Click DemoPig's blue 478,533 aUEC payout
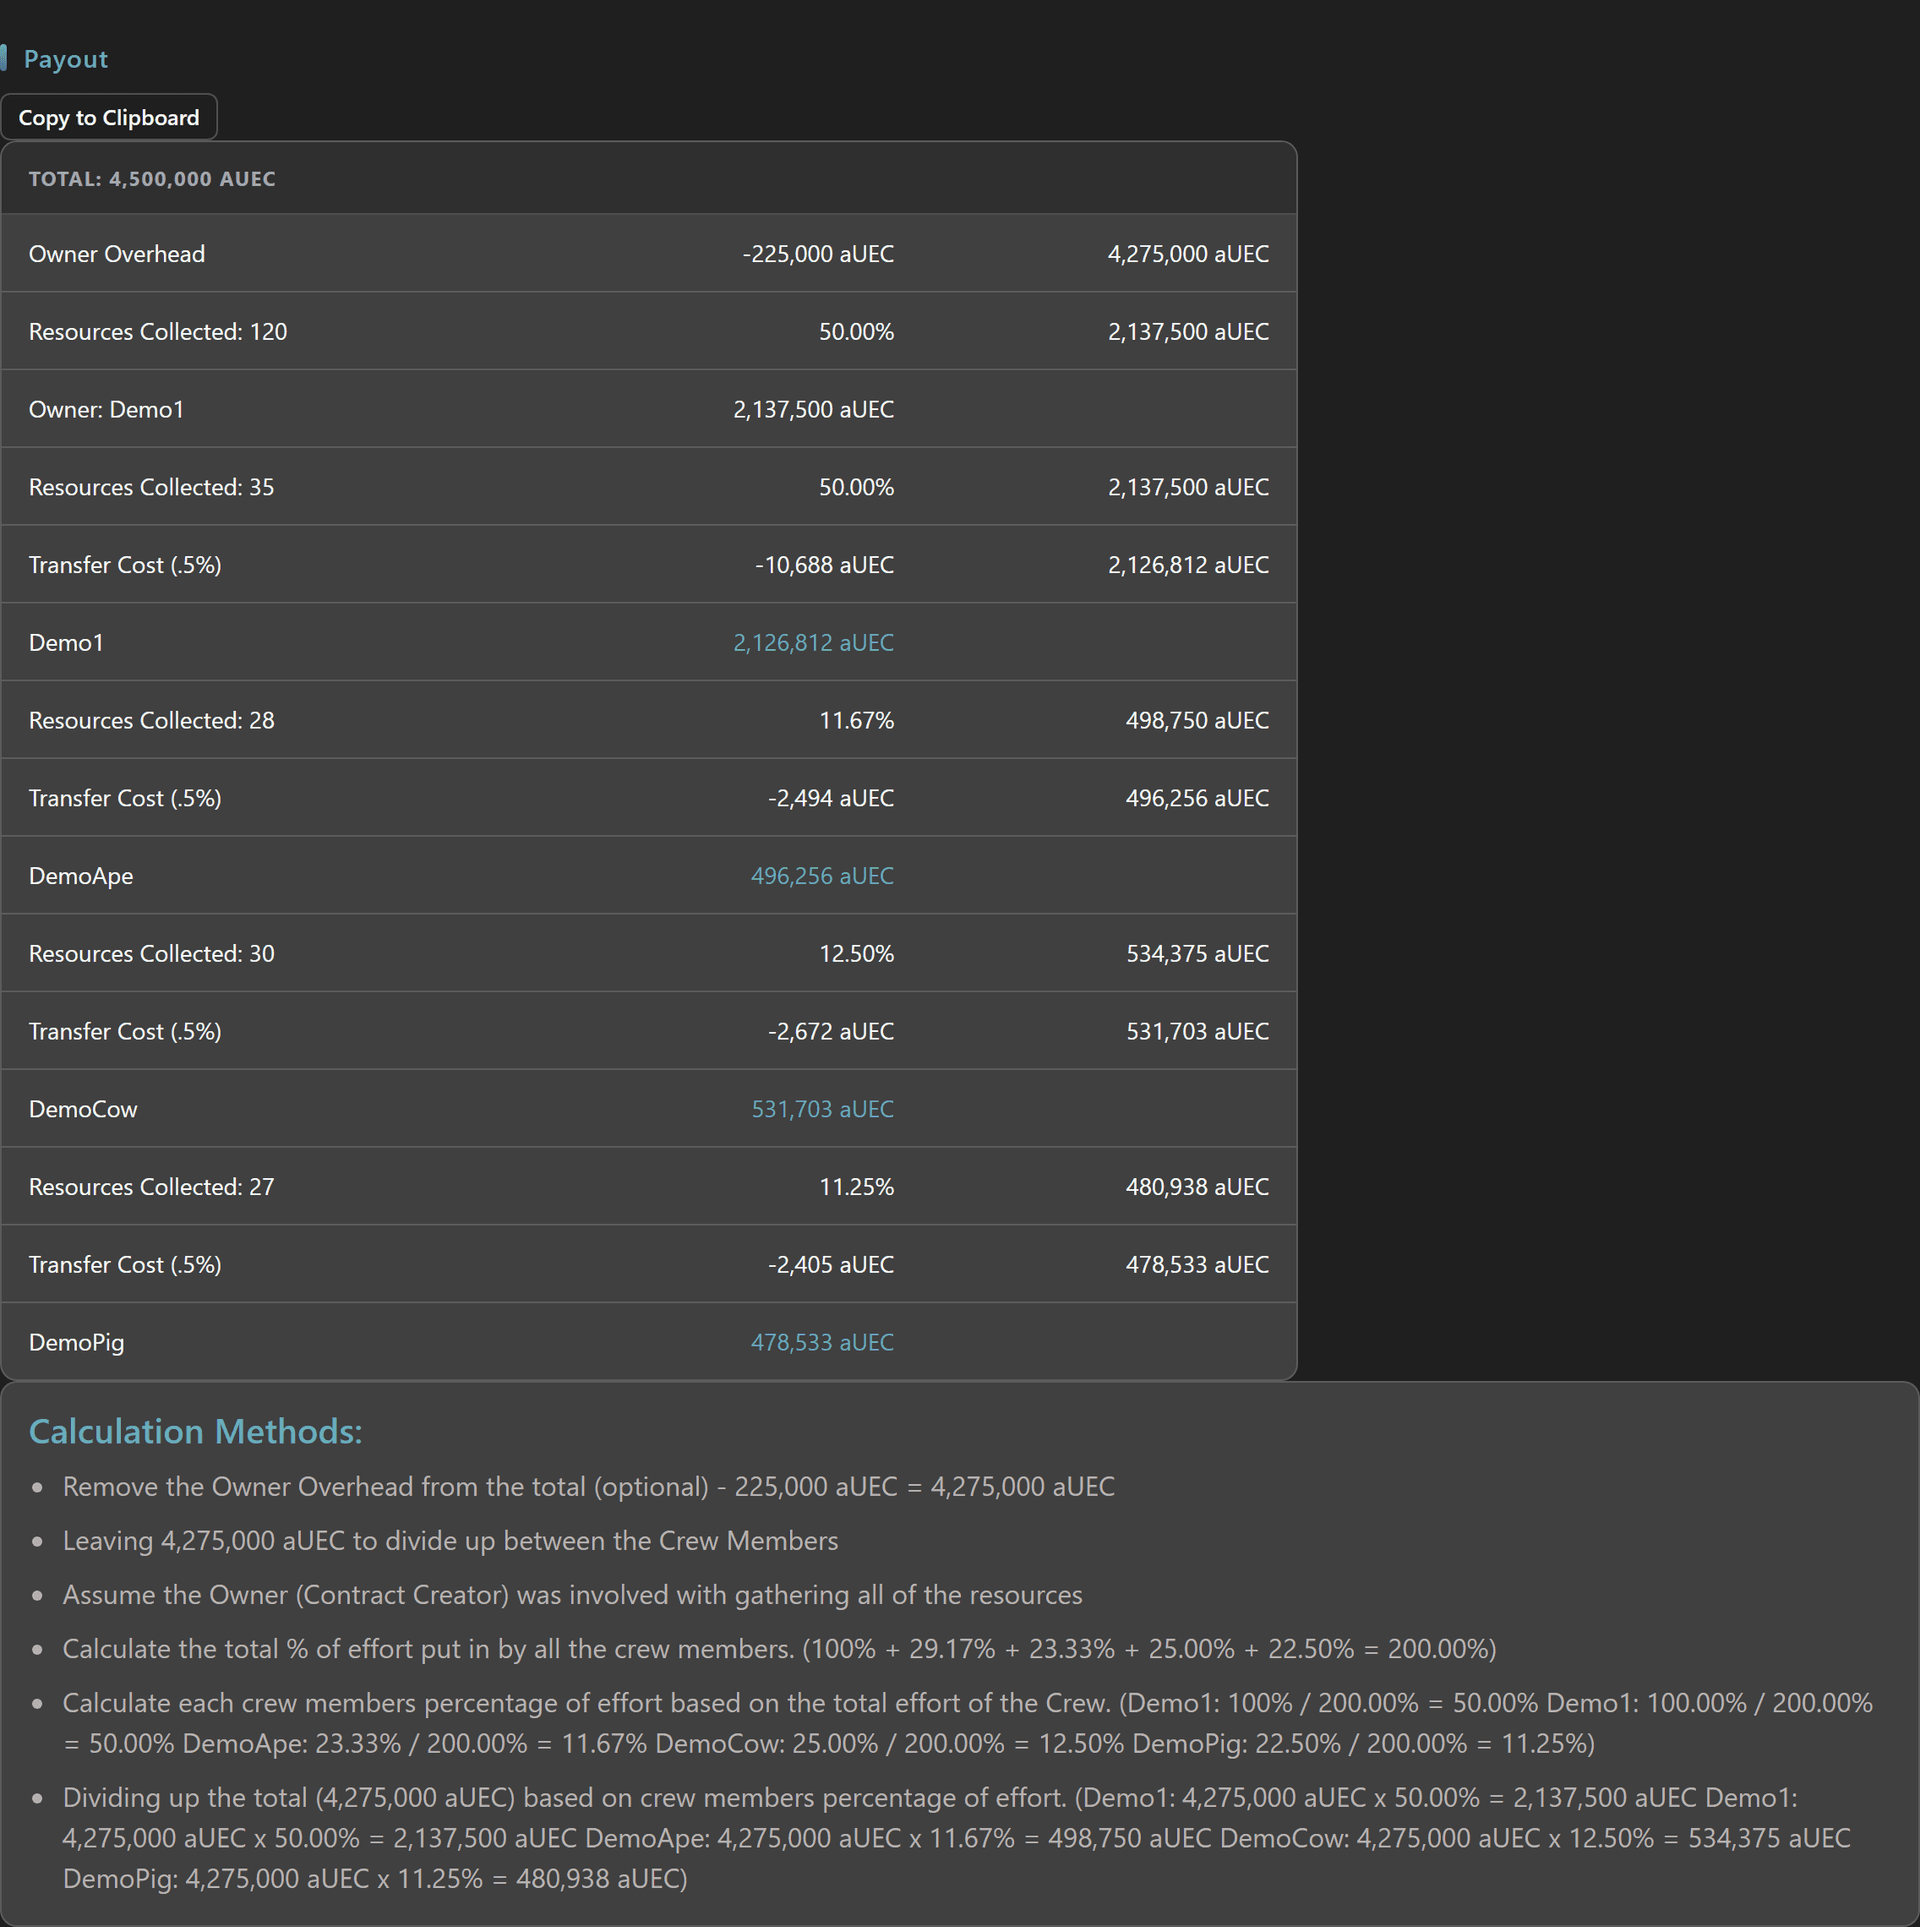The width and height of the screenshot is (1920, 1927). [823, 1343]
